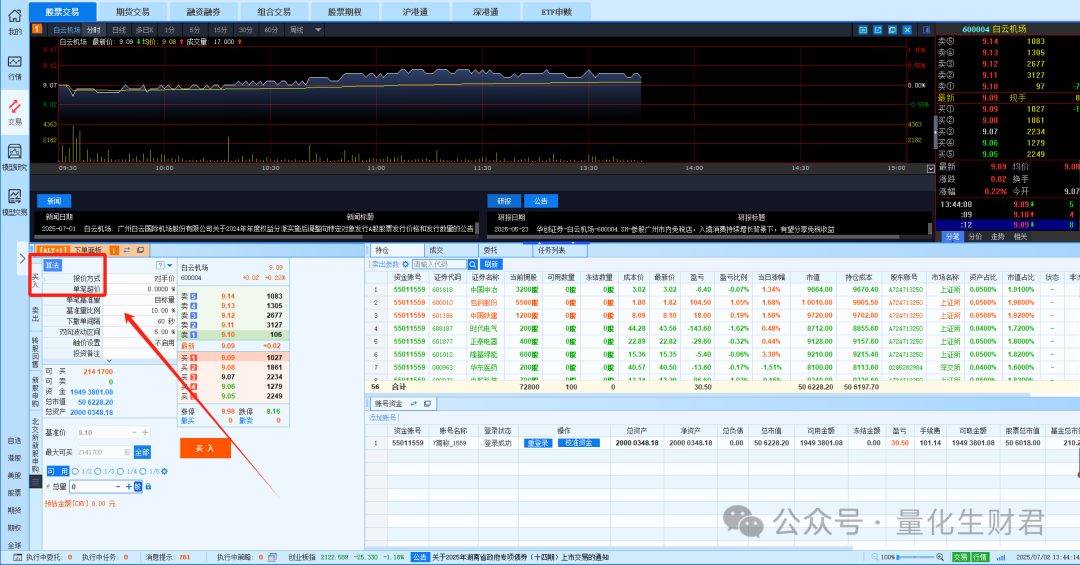Click the pop-out chart window icon
This screenshot has height=565, width=1080.
pos(878,30)
